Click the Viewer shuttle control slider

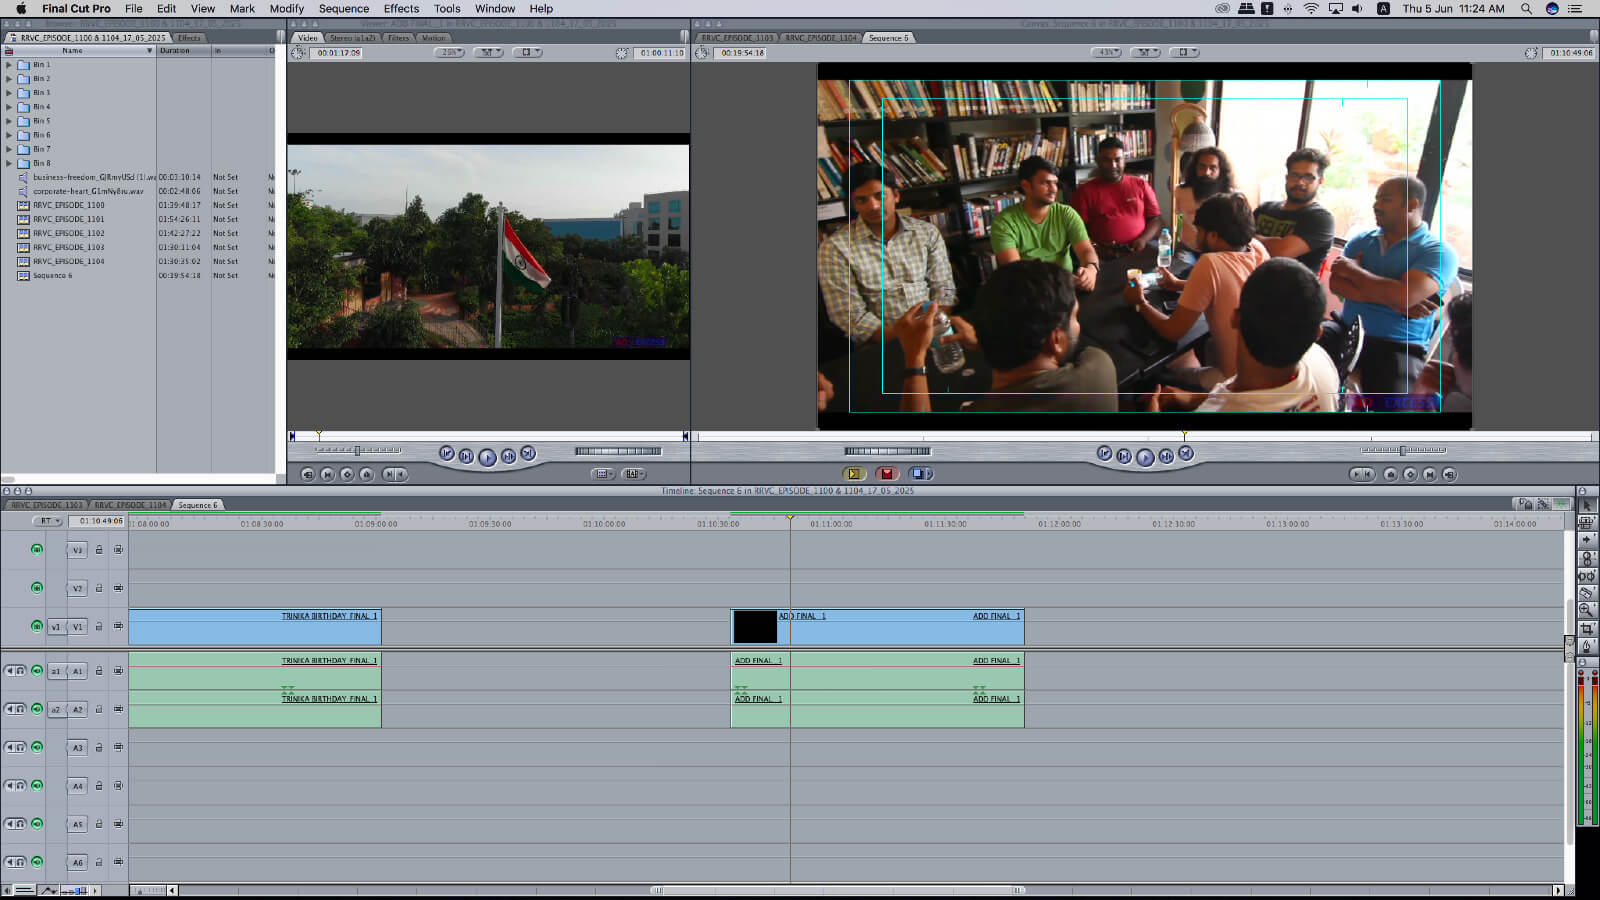tap(358, 451)
